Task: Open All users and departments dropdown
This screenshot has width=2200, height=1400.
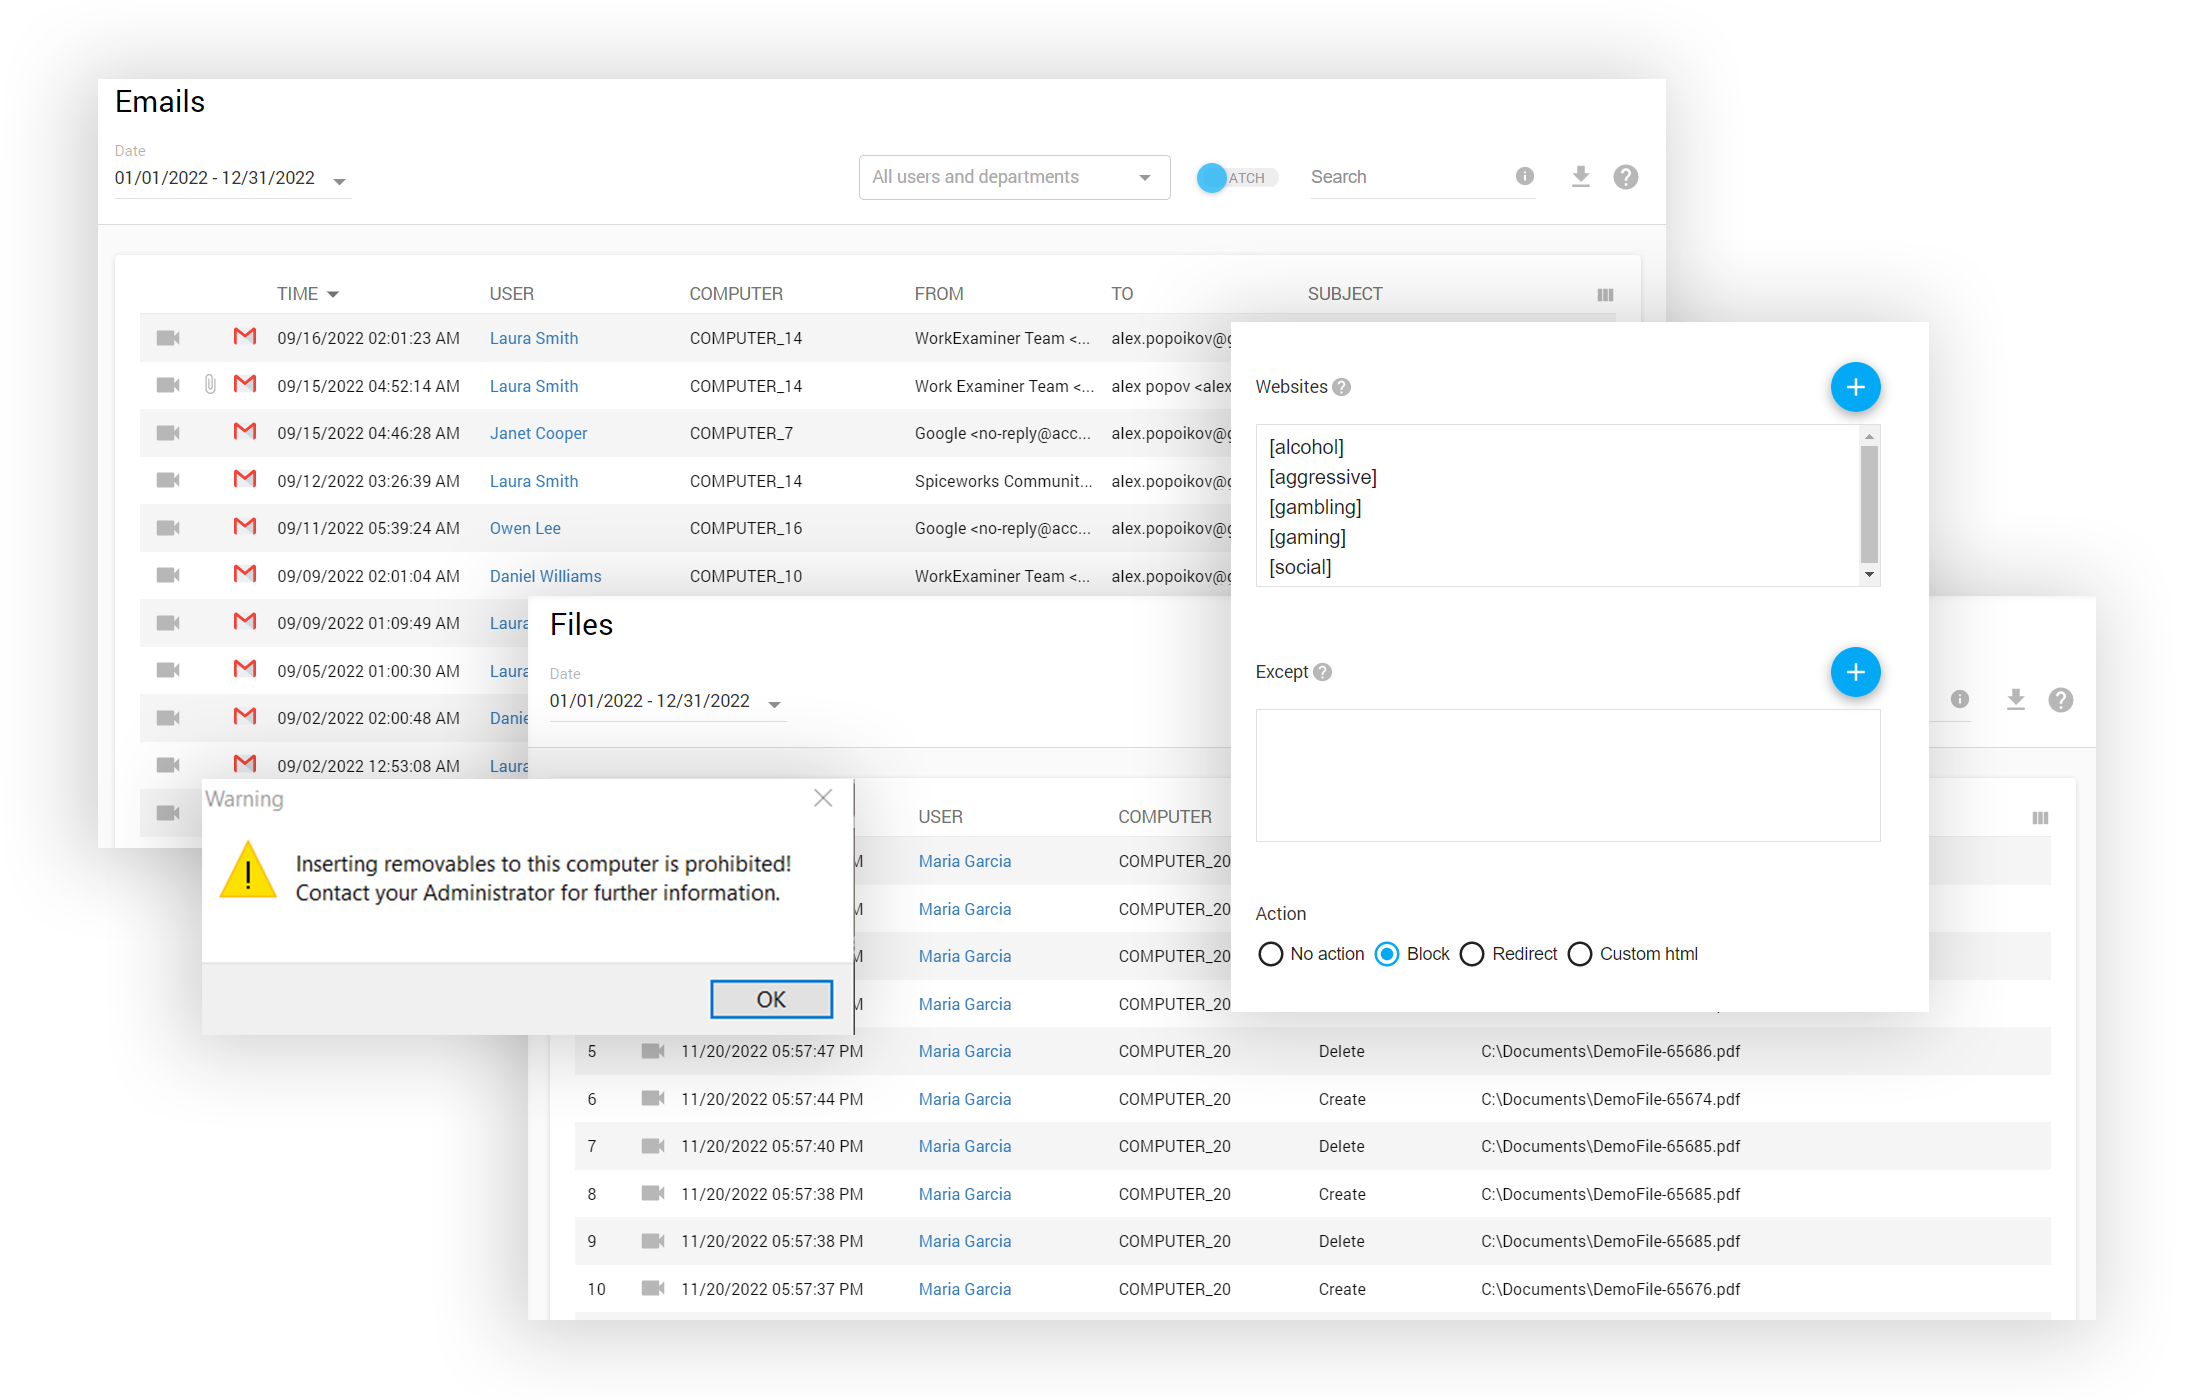Action: point(1013,177)
